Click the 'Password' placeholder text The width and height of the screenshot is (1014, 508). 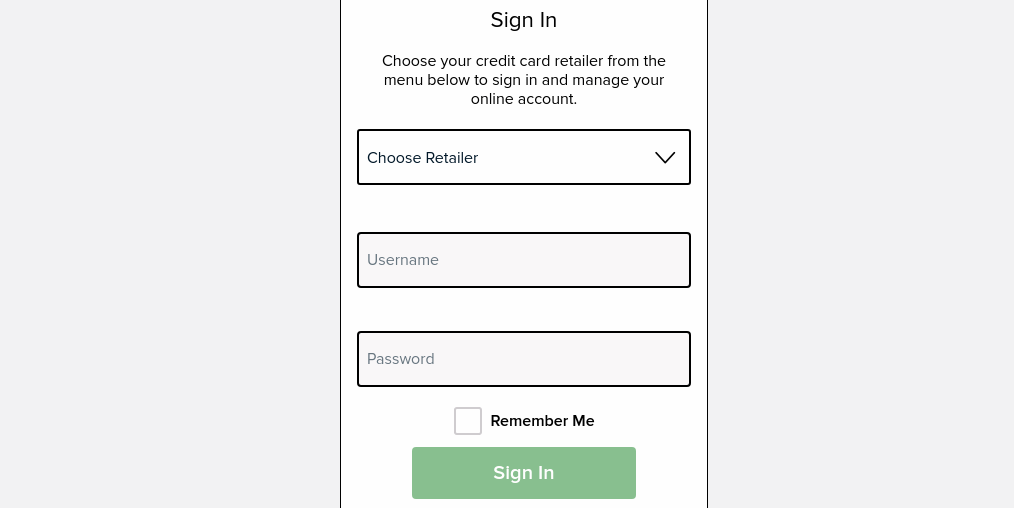(x=400, y=359)
